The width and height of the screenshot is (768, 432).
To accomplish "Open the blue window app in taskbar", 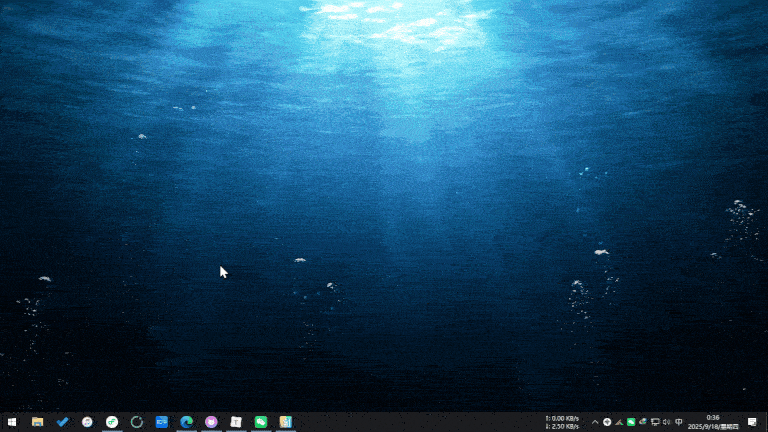I will point(162,422).
